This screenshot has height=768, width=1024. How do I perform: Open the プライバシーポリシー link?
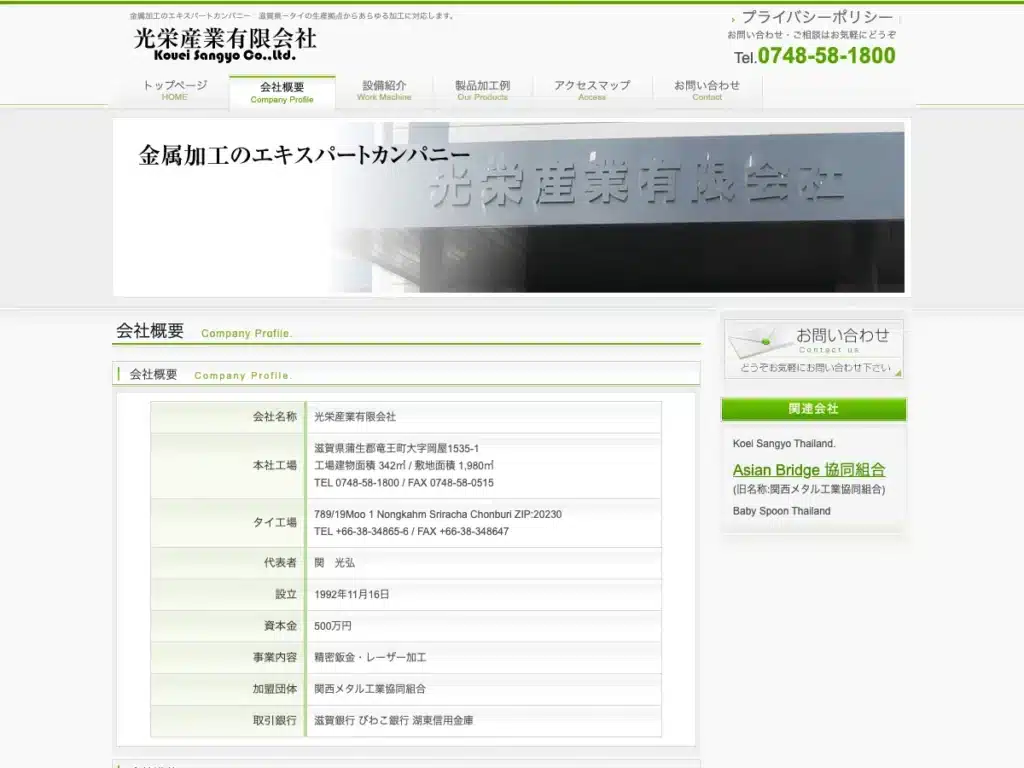pos(817,17)
